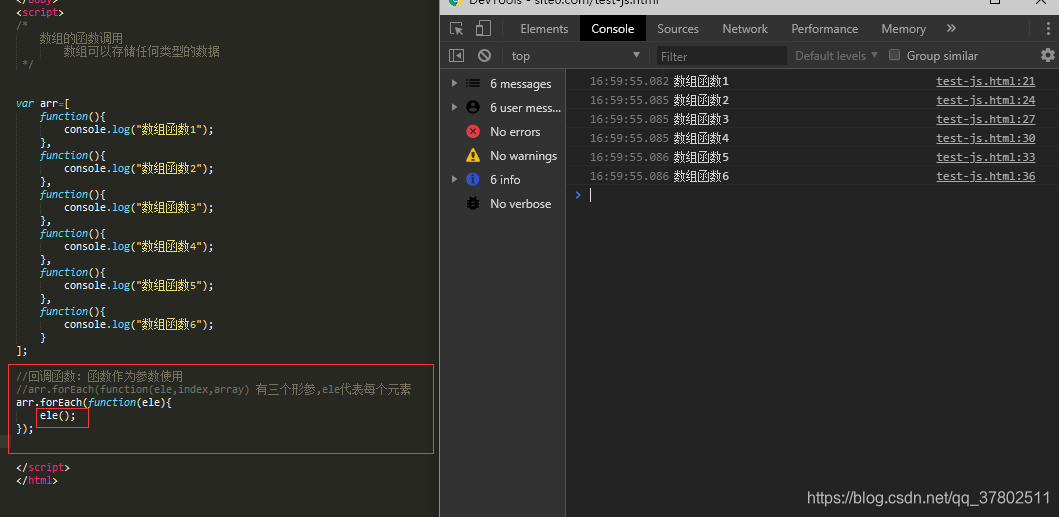Viewport: 1059px width, 517px height.
Task: Open console settings gear icon
Action: (x=1048, y=55)
